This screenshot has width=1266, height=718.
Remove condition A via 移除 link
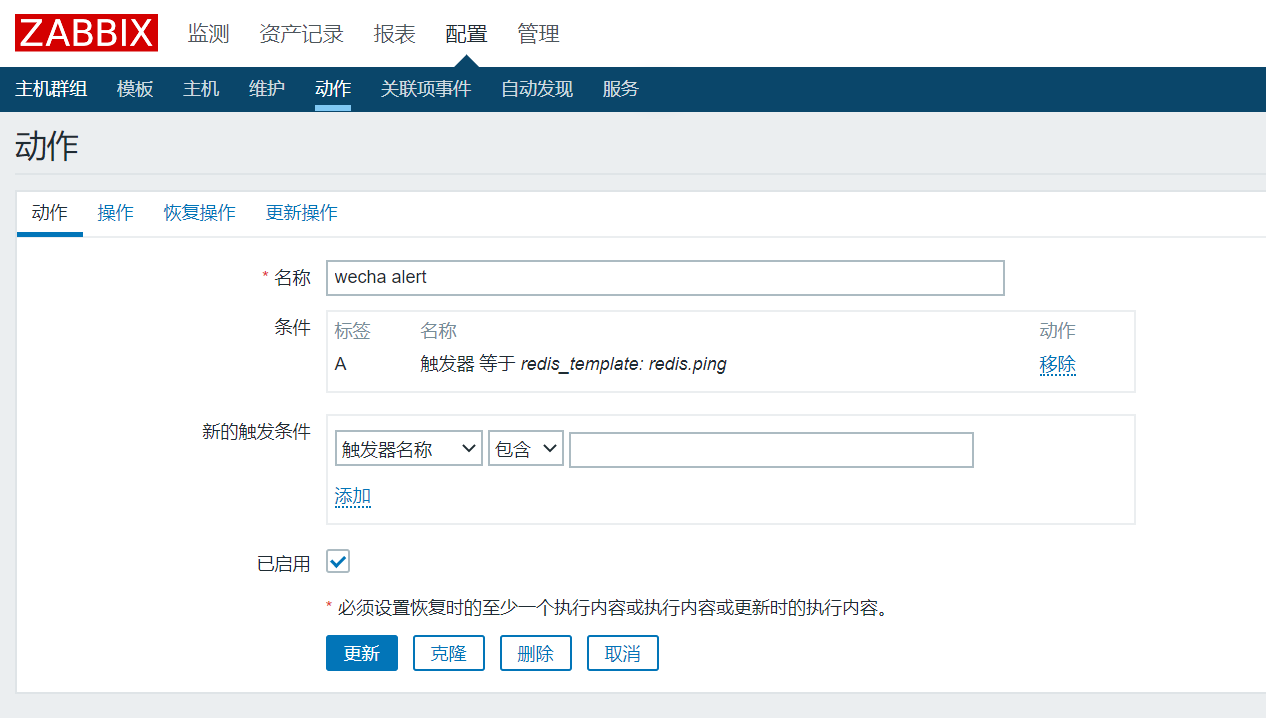click(1057, 365)
